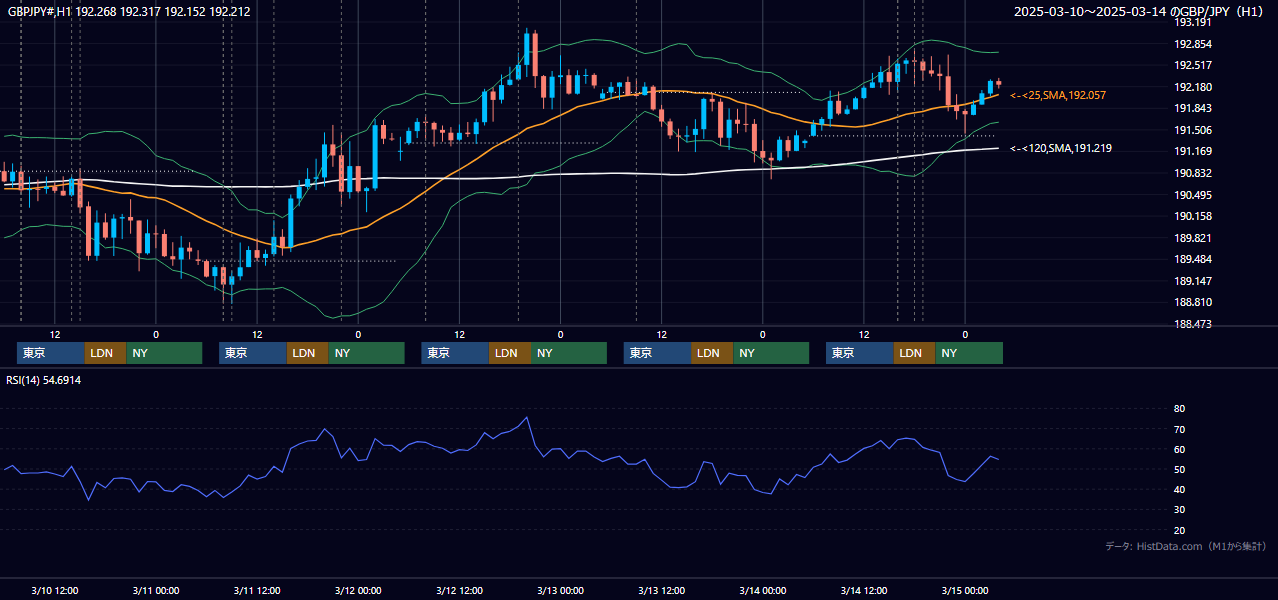This screenshot has width=1278, height=600.
Task: Click RSI scale value 20
Action: (x=1179, y=530)
